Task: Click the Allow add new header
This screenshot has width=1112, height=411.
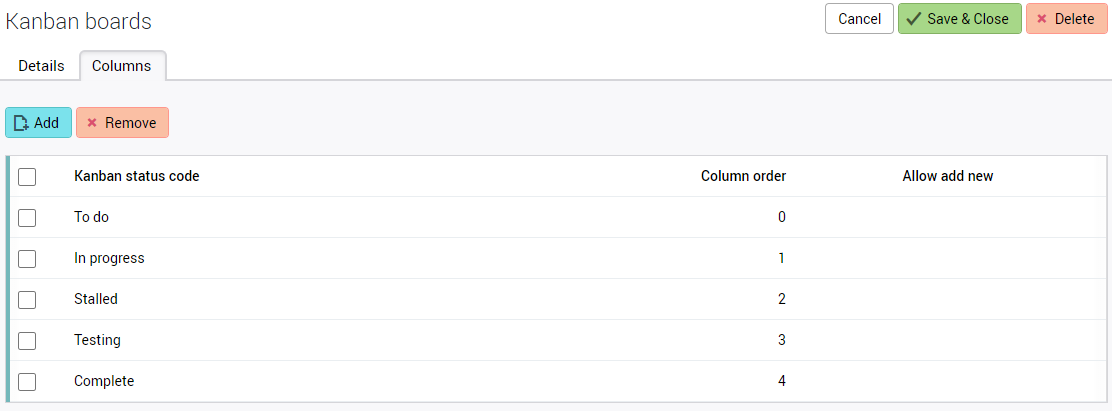Action: 947,177
